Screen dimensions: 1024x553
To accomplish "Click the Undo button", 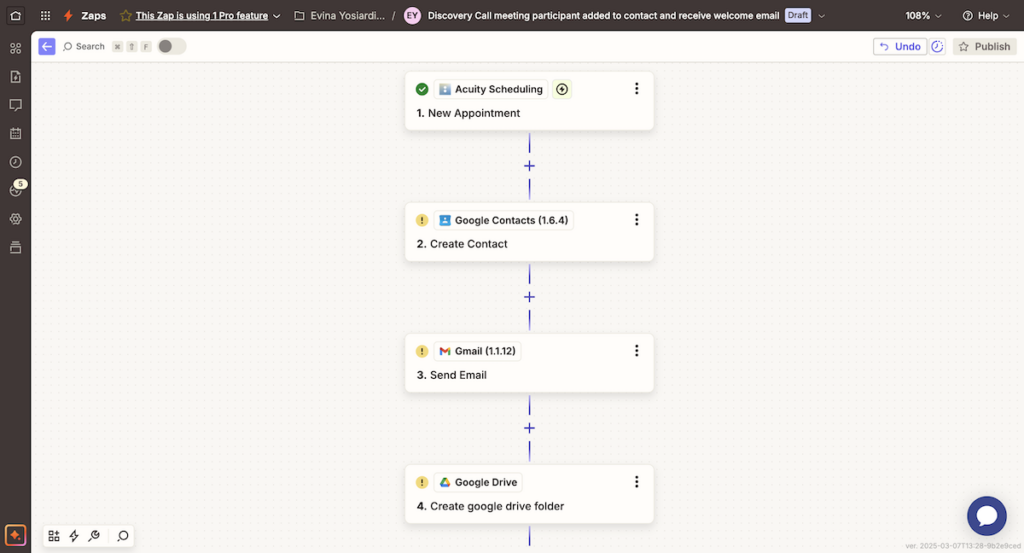I will [900, 46].
